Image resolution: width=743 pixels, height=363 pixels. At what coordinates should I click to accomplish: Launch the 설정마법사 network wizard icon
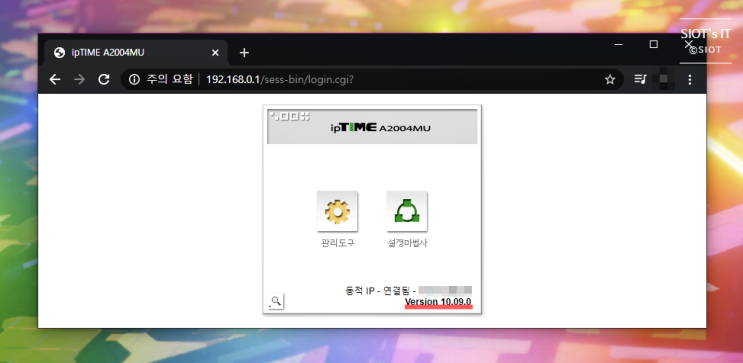point(407,211)
